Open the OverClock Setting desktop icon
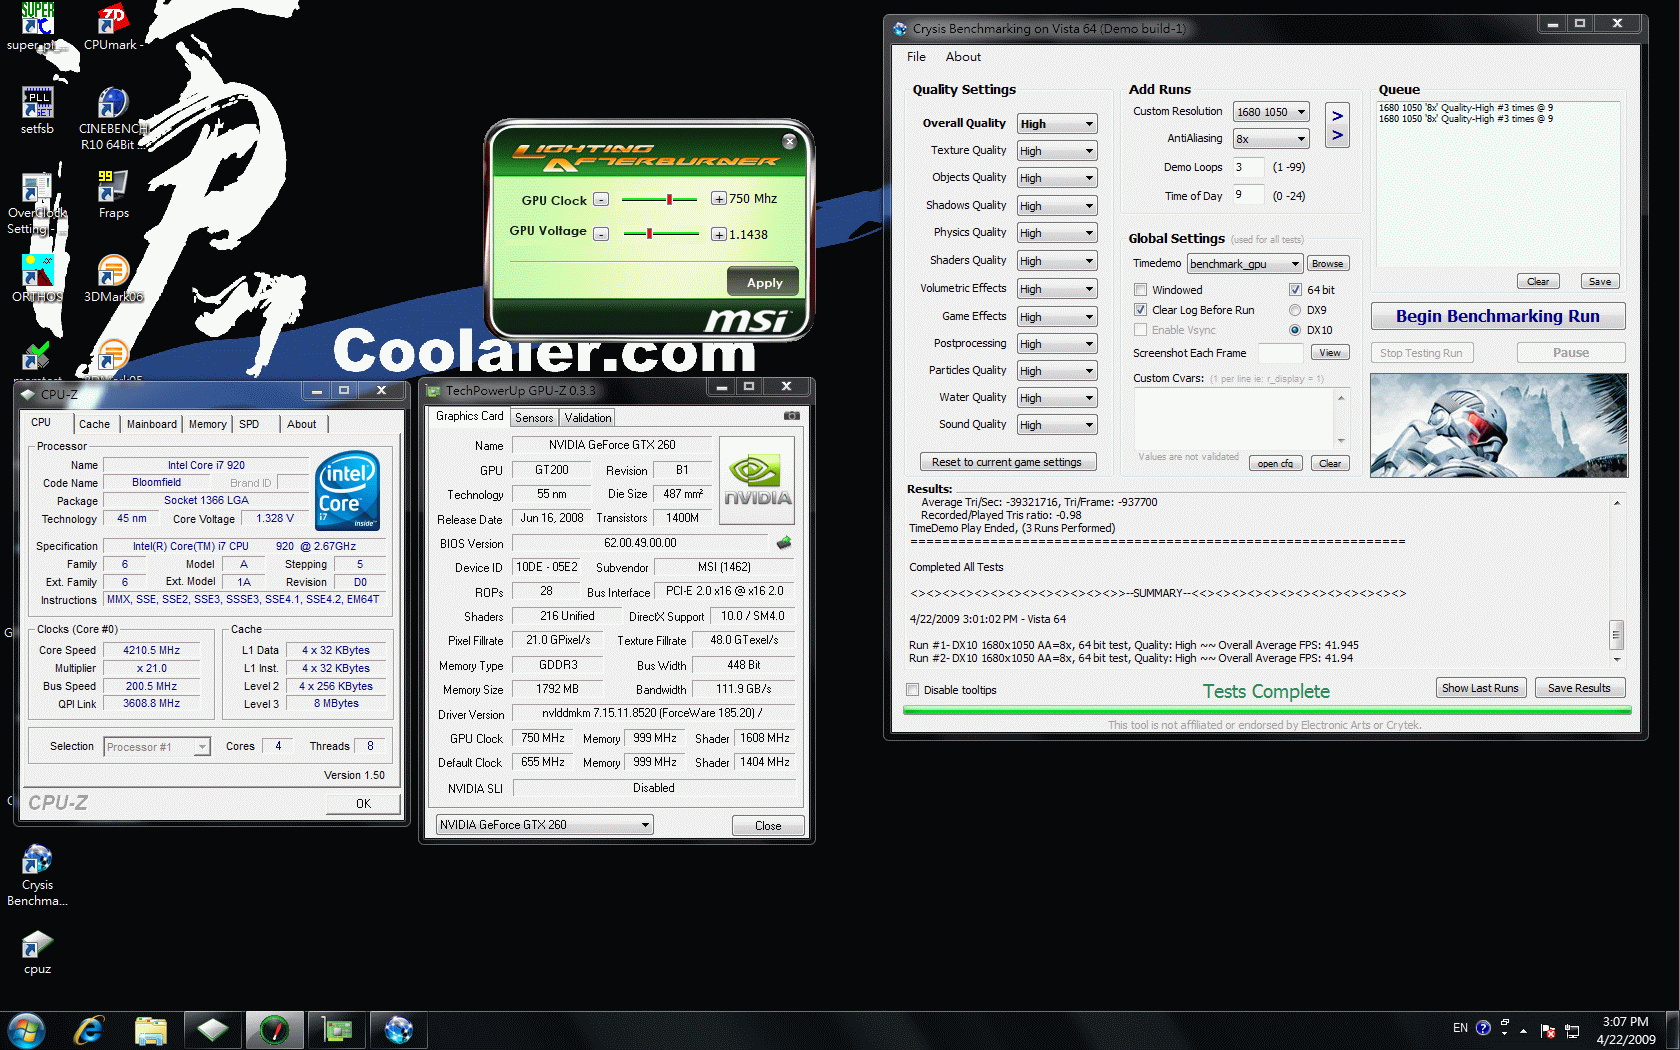 click(38, 202)
